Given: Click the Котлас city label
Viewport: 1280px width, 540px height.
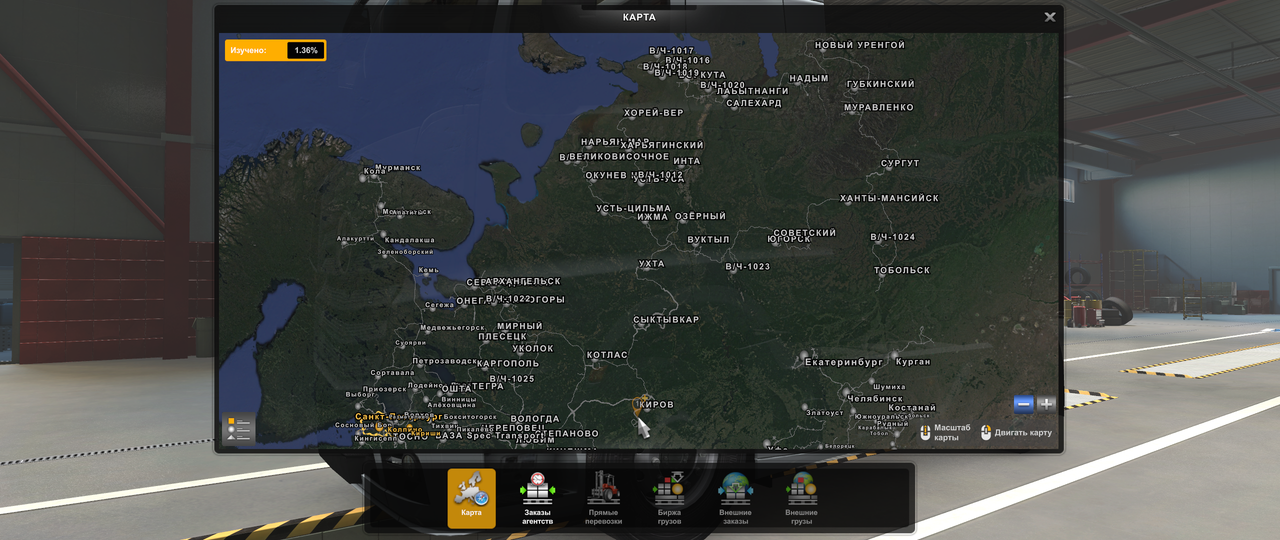Looking at the screenshot, I should click(x=607, y=355).
